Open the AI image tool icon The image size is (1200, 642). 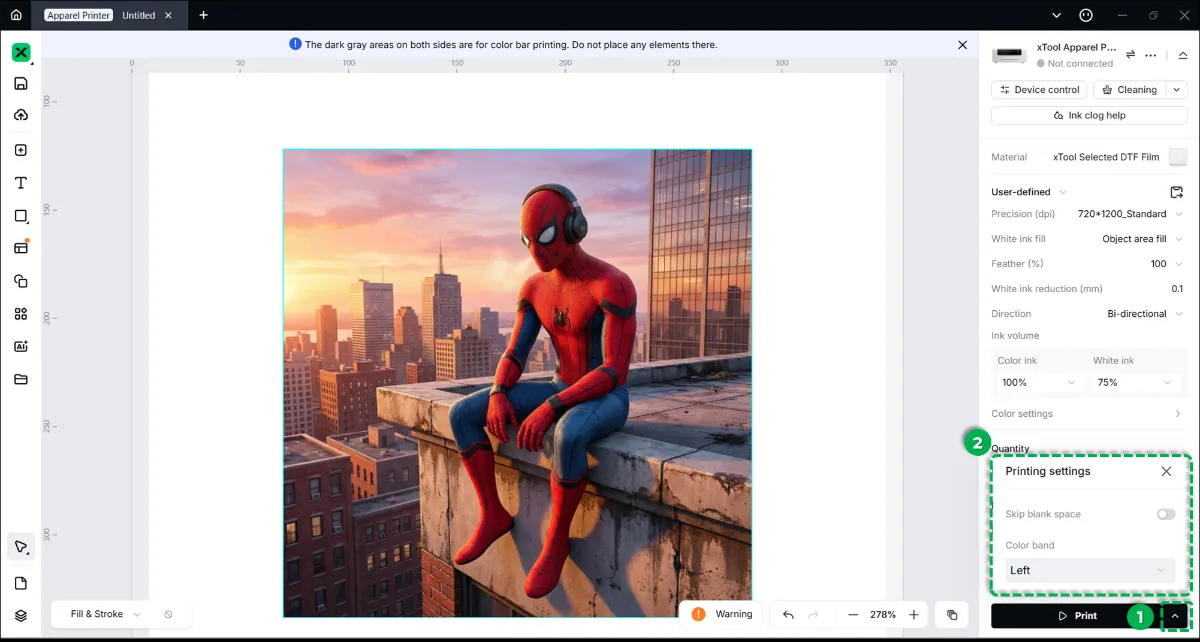coord(20,346)
